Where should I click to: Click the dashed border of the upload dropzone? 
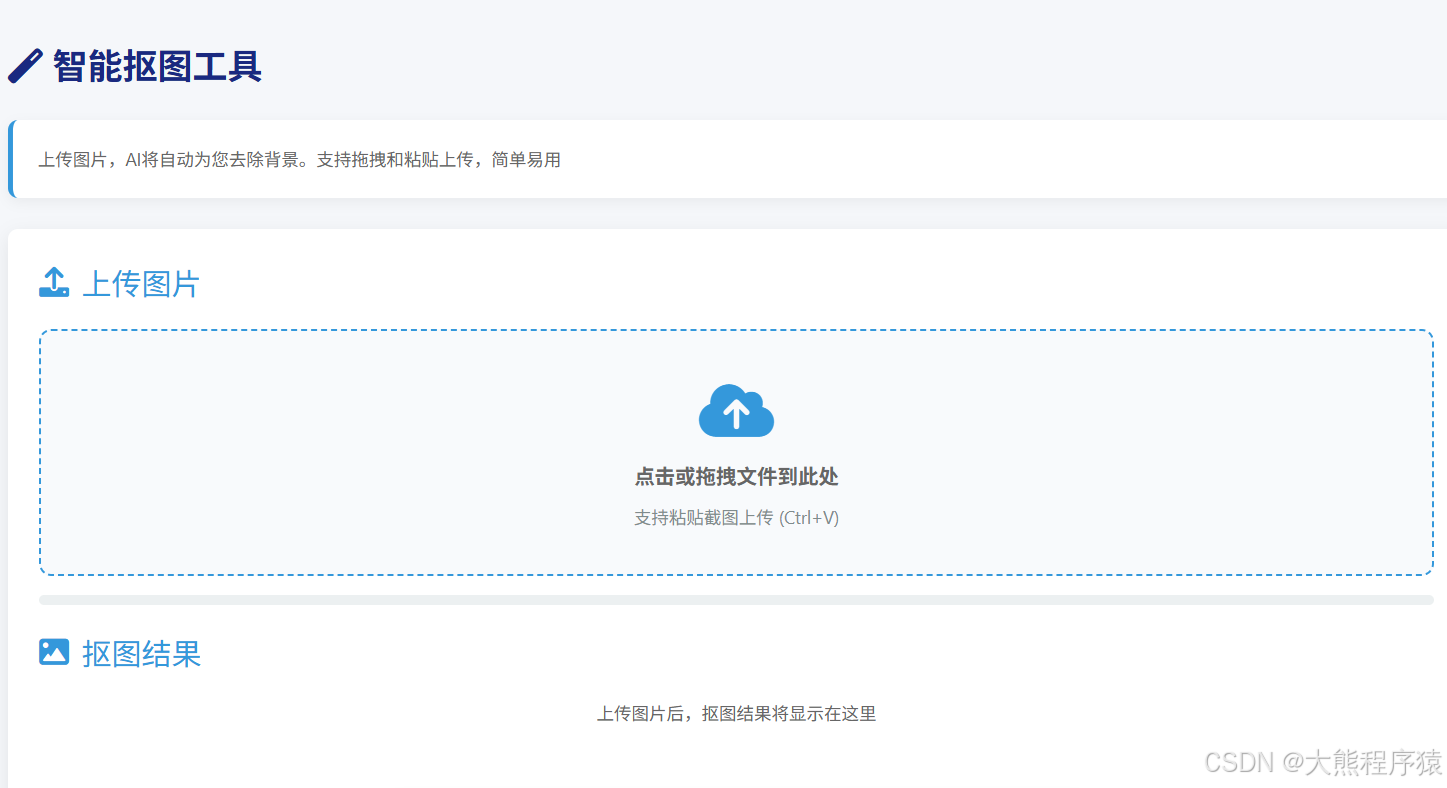736,330
